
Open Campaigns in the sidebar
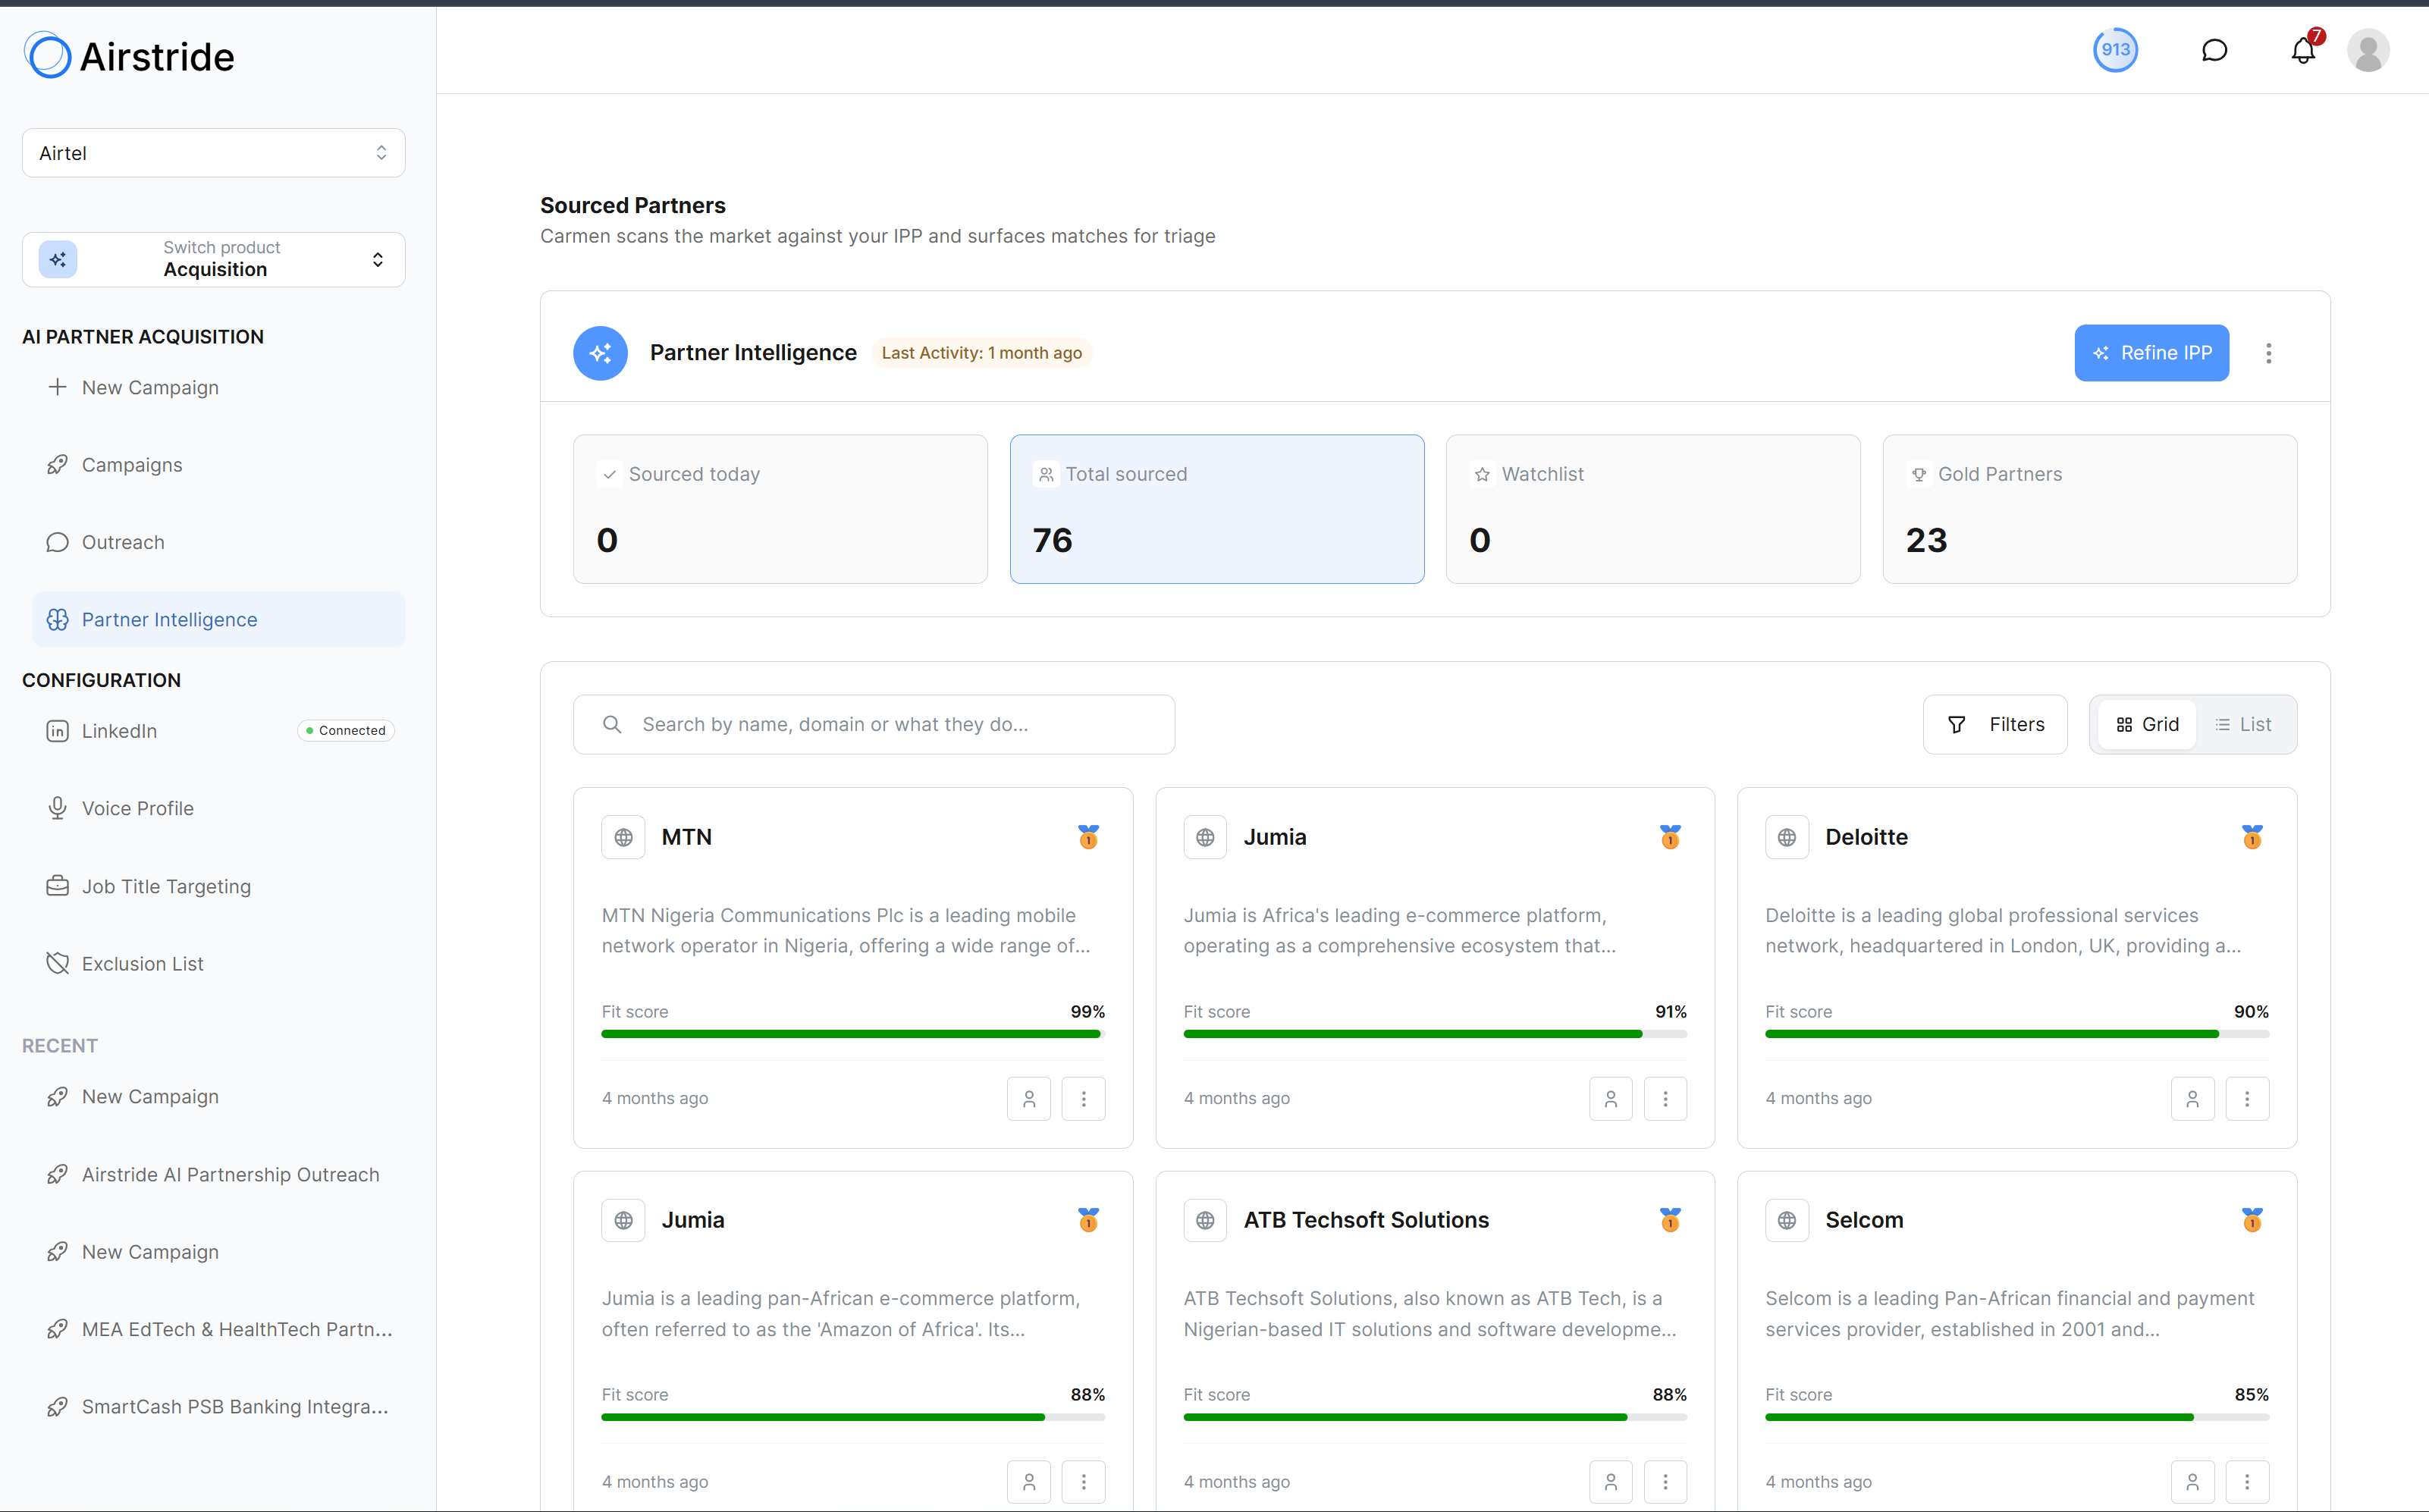218,465
